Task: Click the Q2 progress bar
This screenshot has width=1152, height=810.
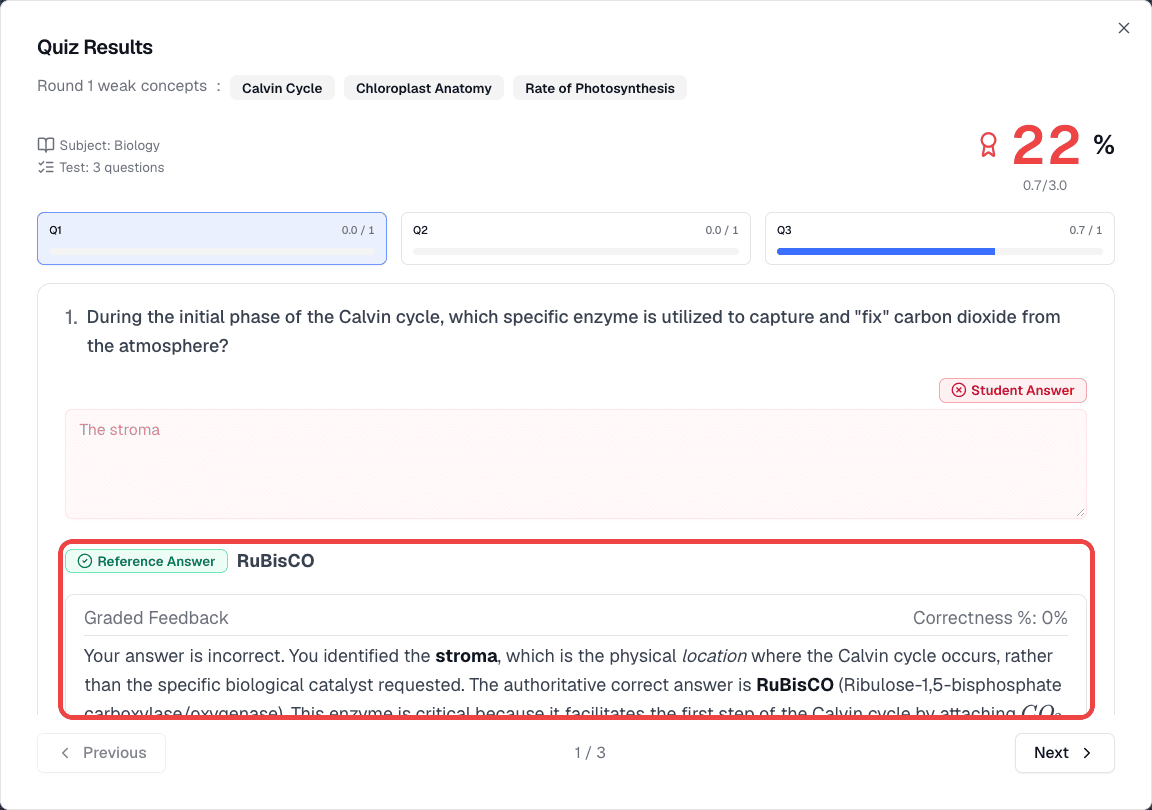Action: [x=575, y=251]
